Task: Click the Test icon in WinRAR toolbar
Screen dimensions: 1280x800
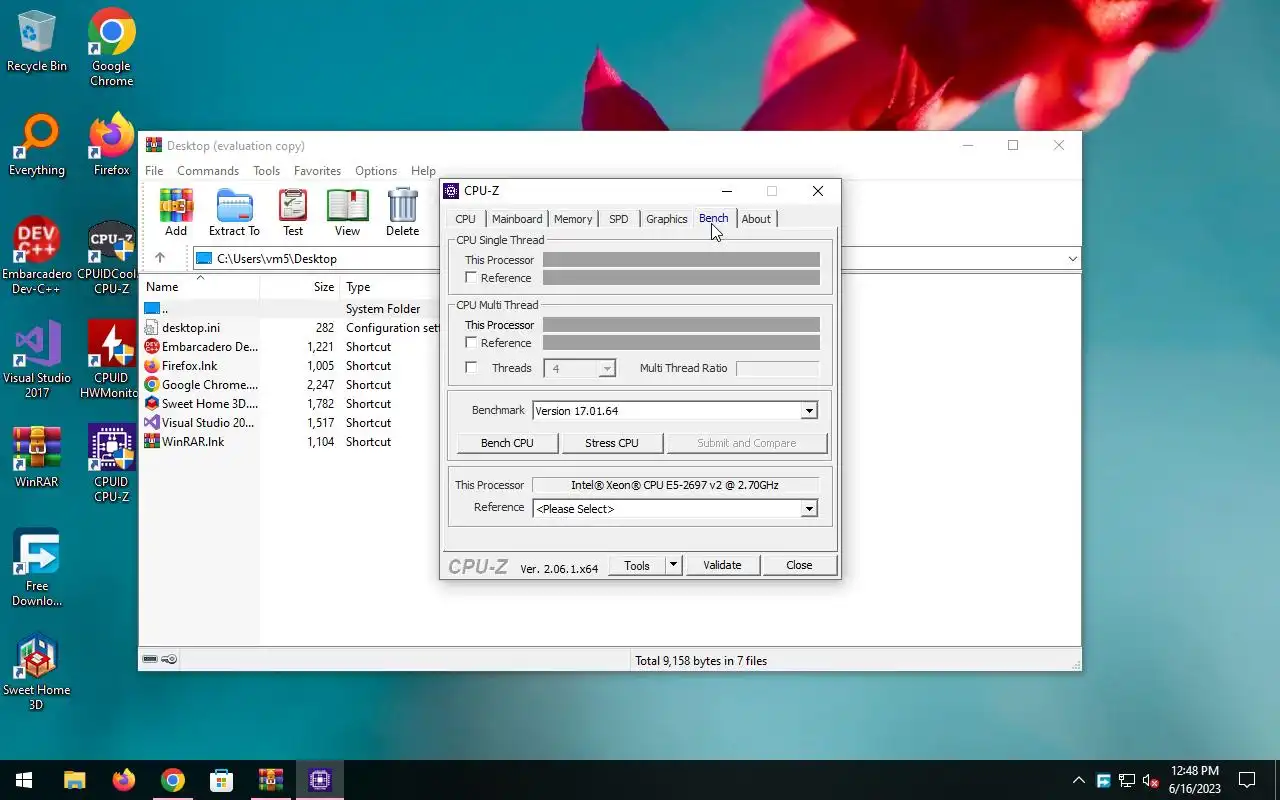Action: click(x=293, y=212)
